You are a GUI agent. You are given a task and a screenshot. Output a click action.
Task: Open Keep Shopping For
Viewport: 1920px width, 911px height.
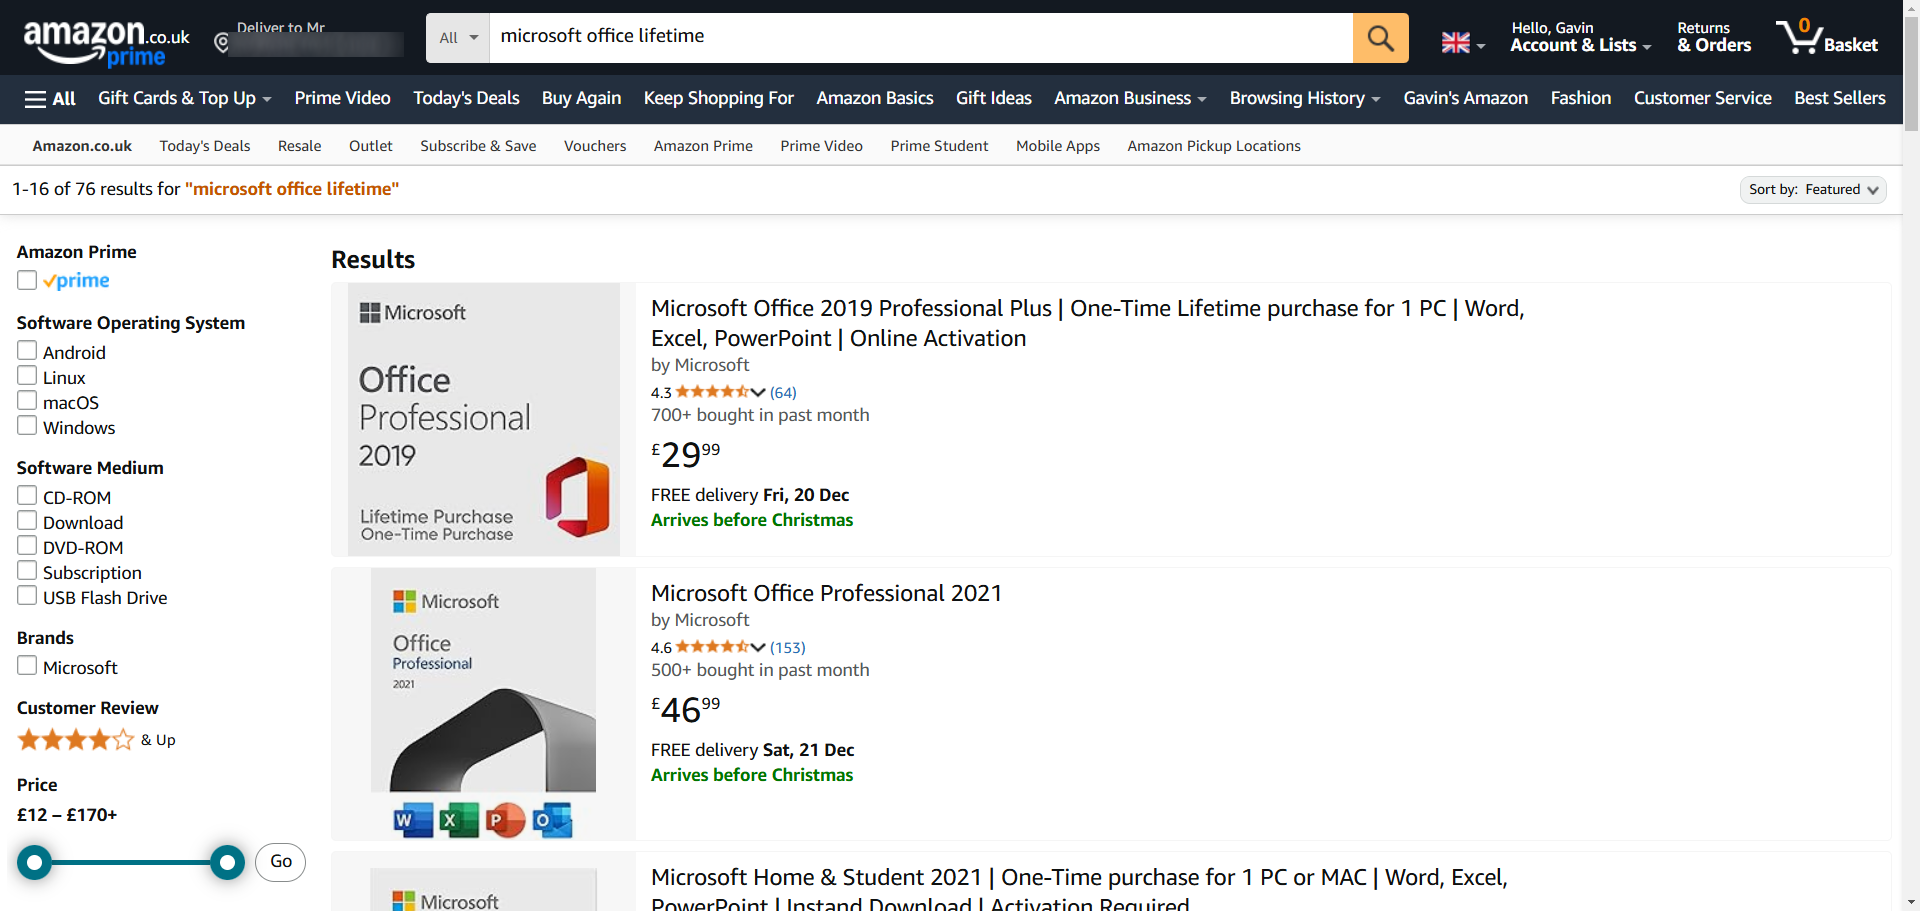tap(718, 98)
